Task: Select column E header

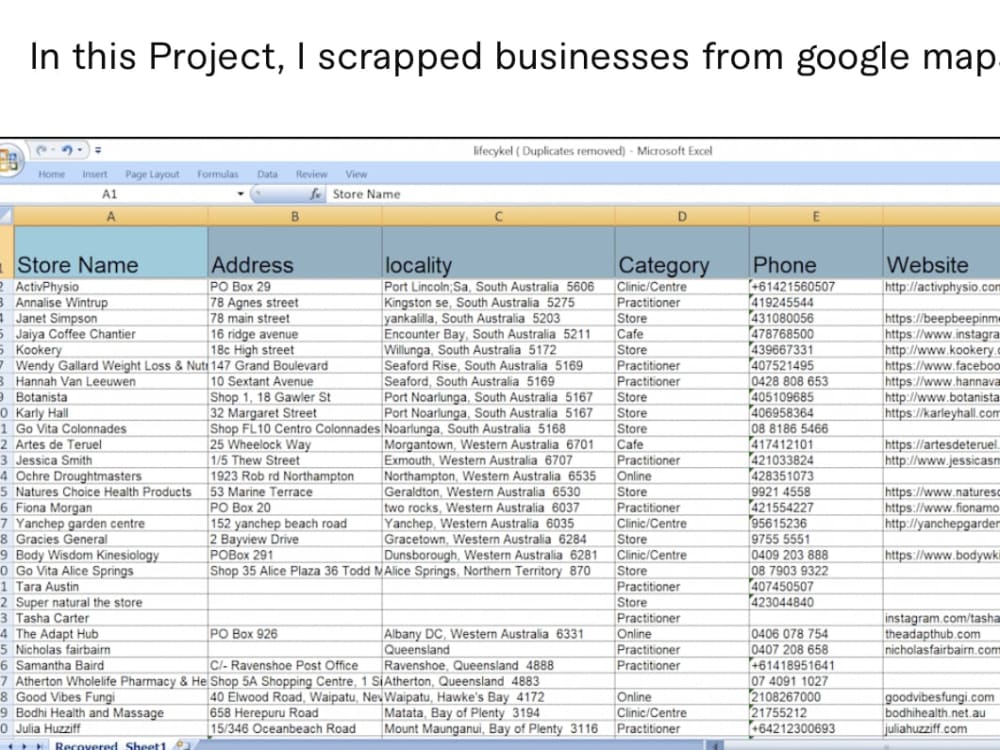Action: point(816,217)
